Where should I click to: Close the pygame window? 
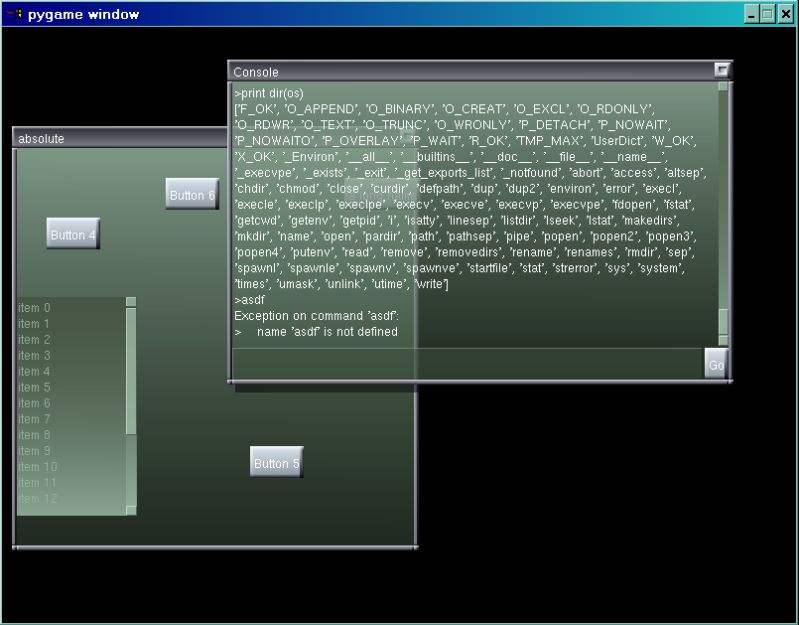pyautogui.click(x=786, y=14)
